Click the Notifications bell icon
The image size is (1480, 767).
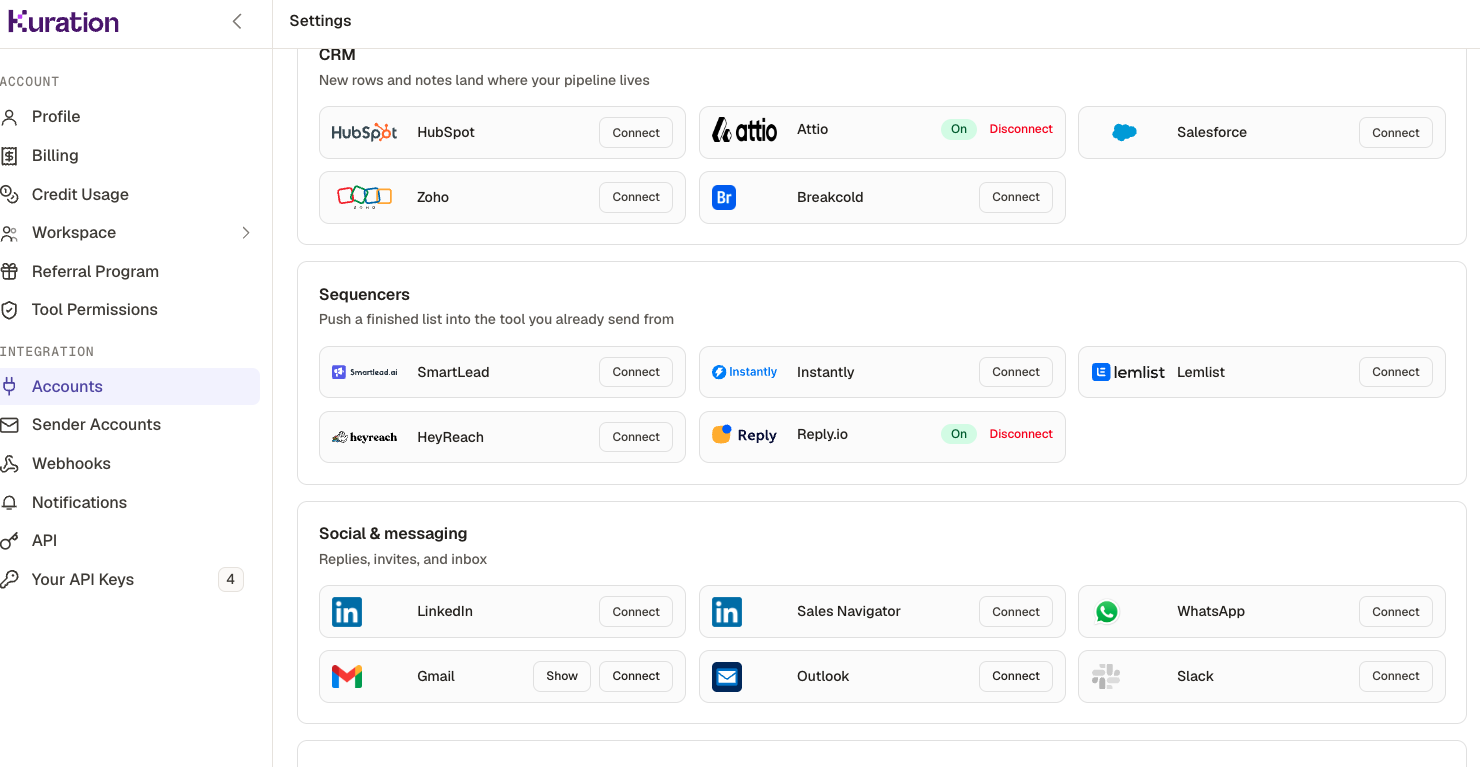(x=10, y=502)
